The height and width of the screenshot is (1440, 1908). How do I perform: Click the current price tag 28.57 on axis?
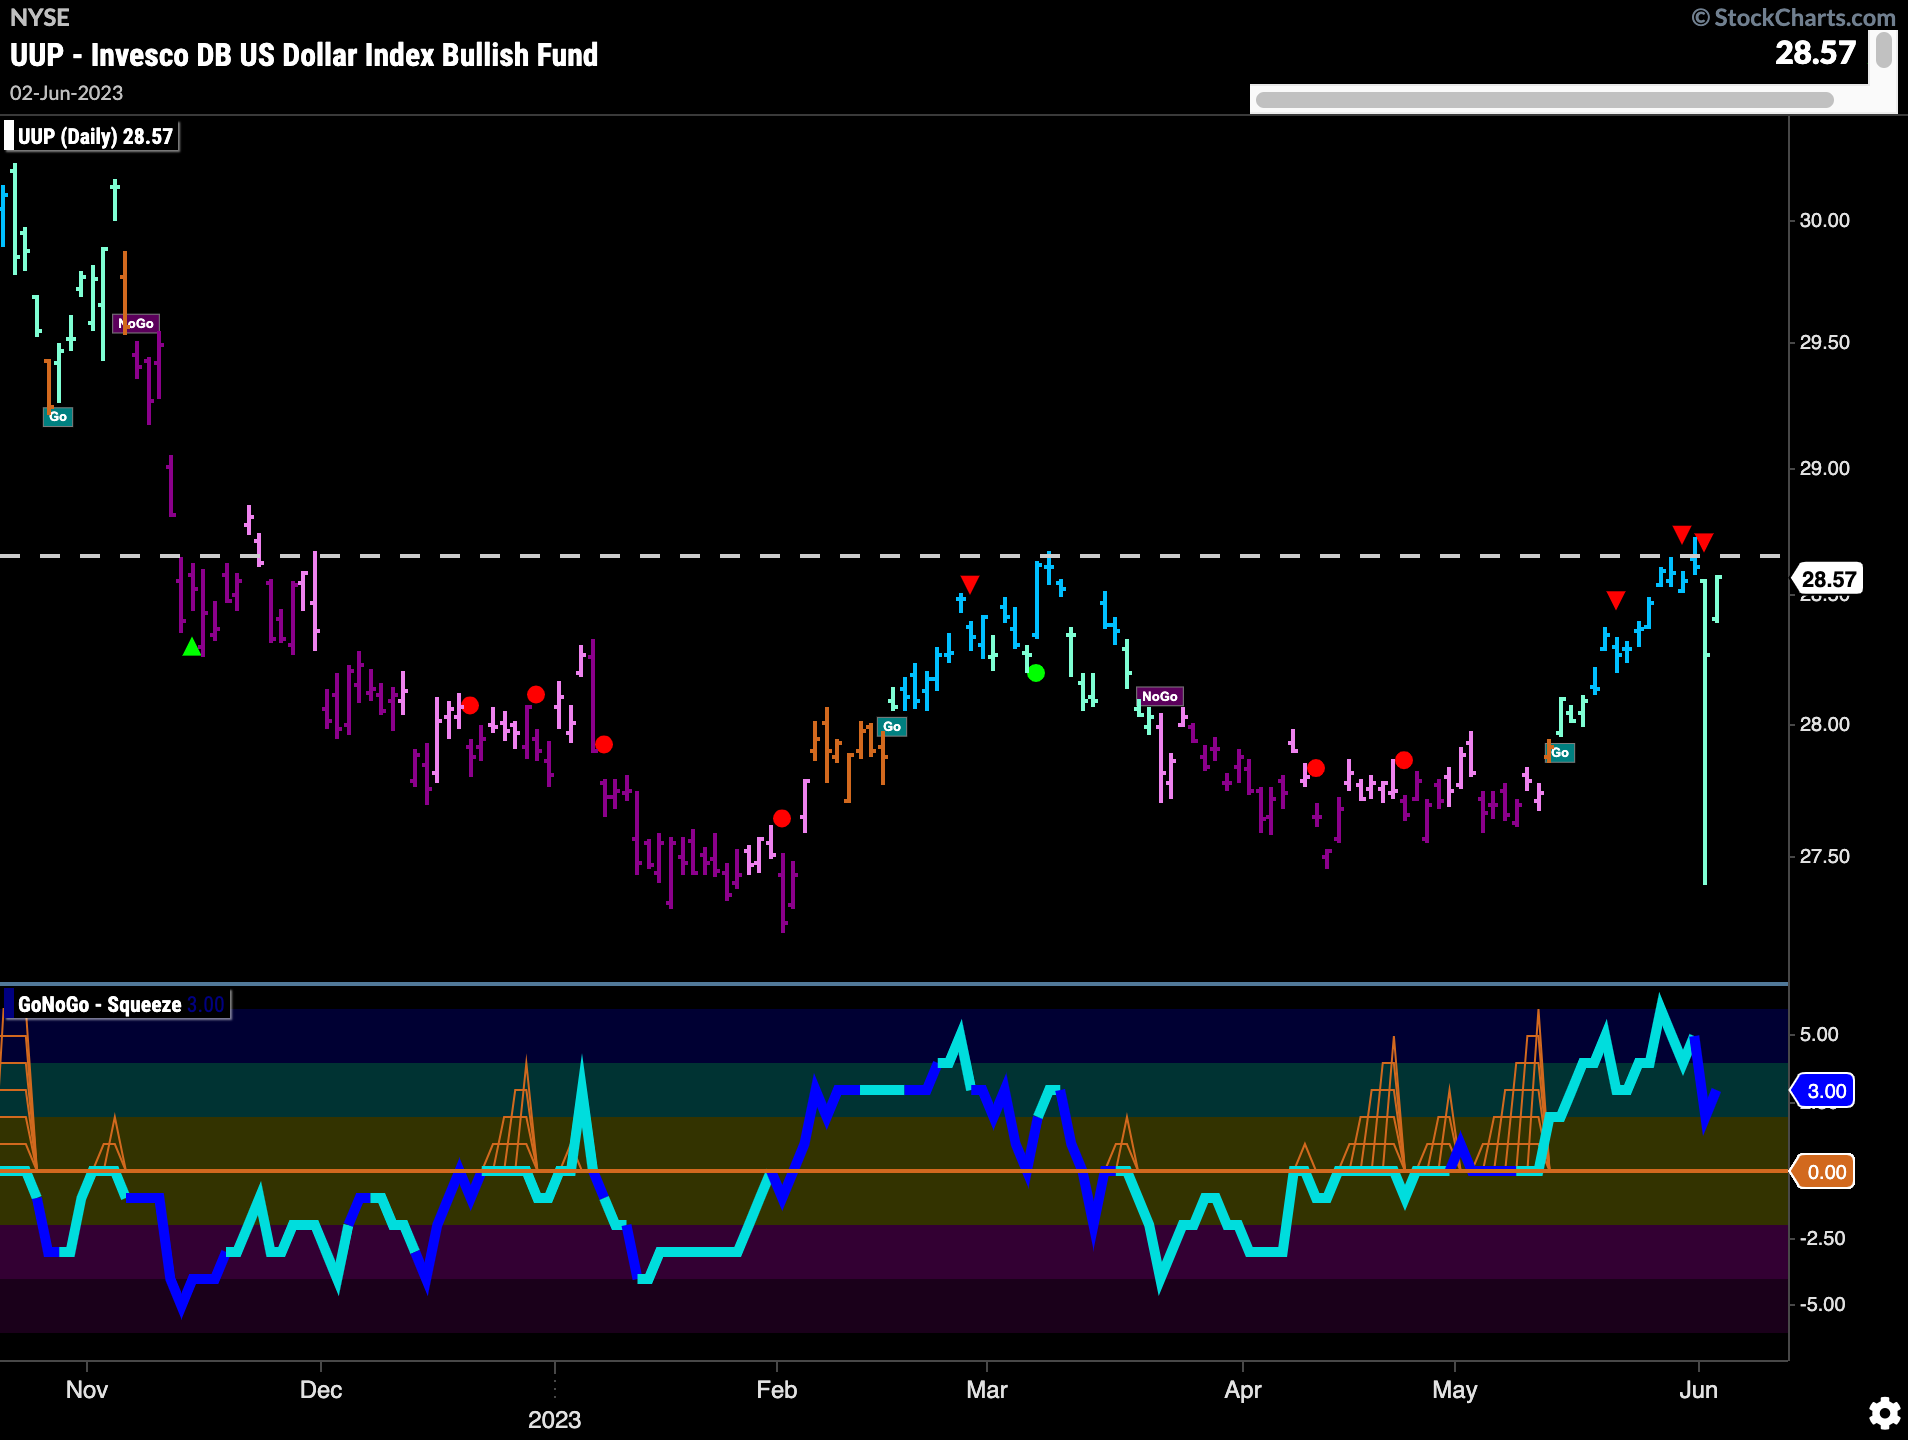pyautogui.click(x=1828, y=579)
